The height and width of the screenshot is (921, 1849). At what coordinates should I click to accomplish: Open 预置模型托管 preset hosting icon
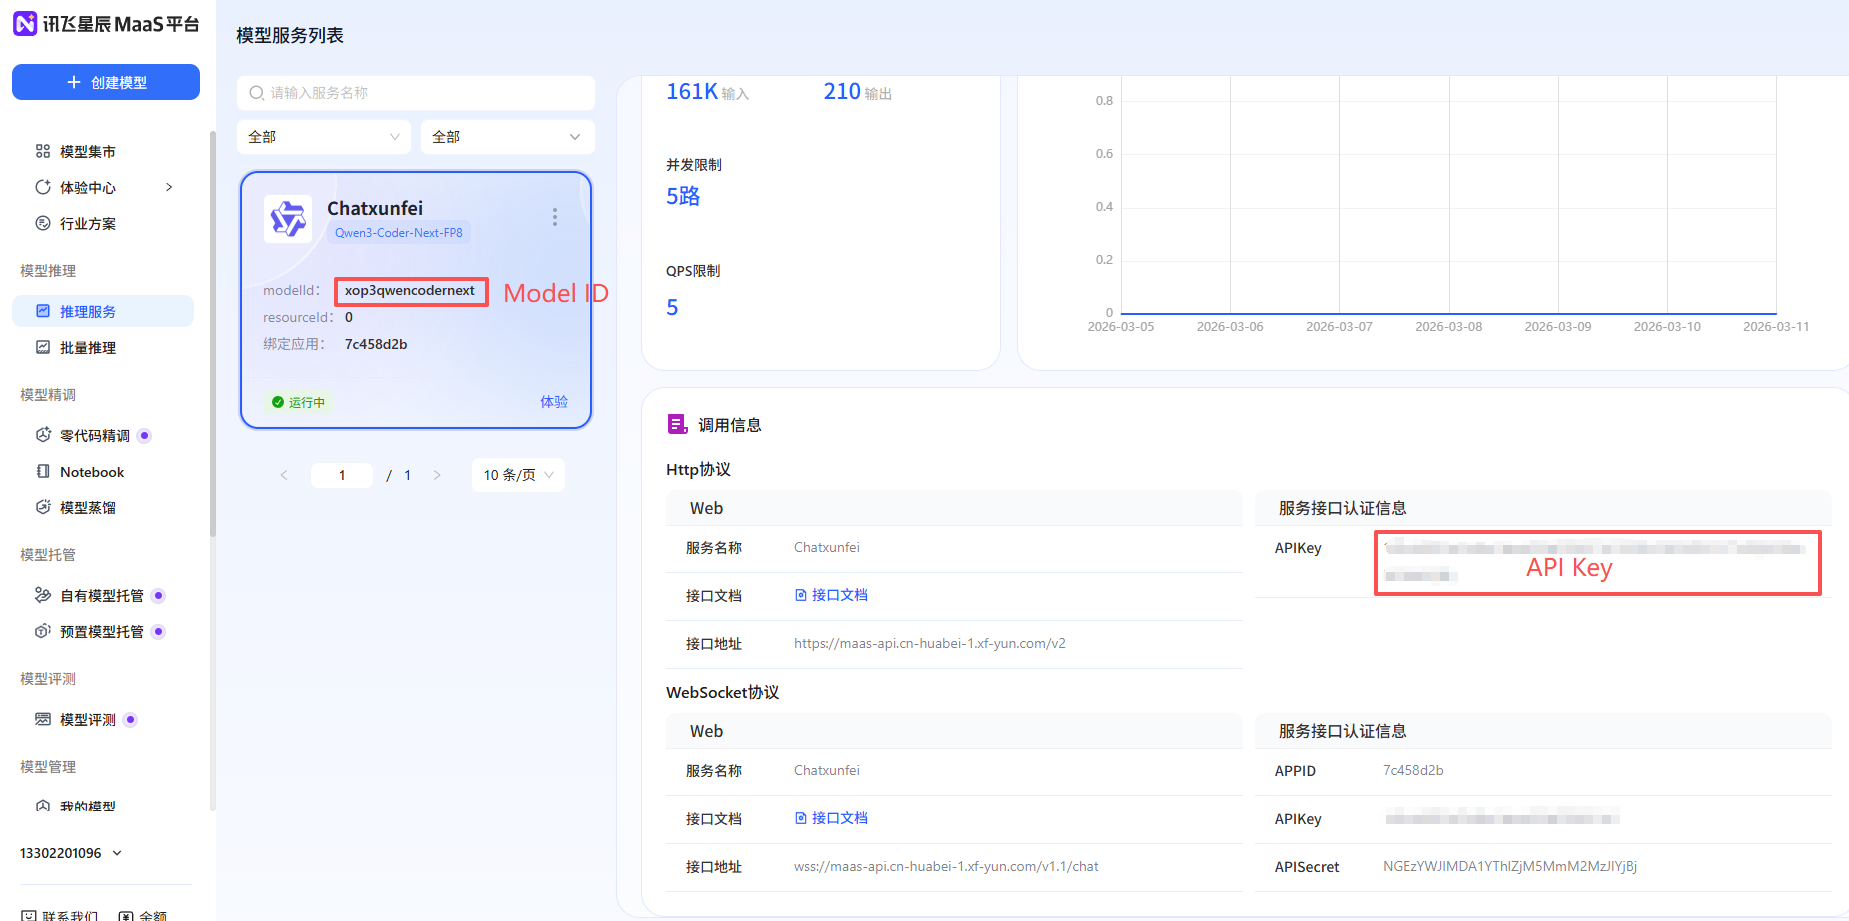42,631
